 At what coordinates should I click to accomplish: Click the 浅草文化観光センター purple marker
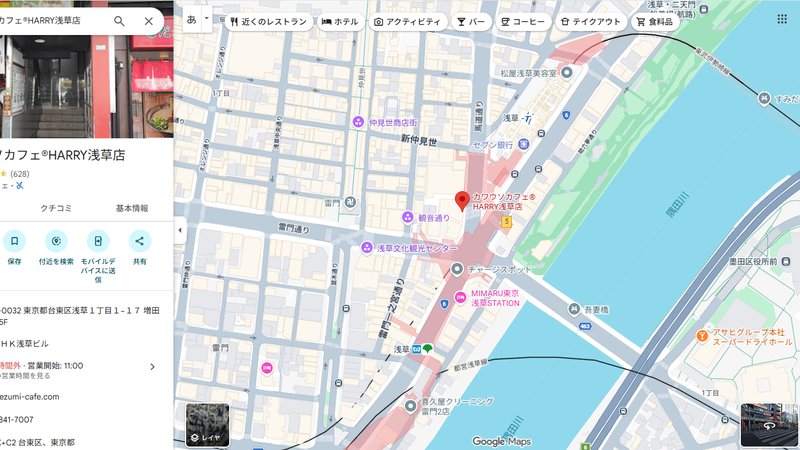pyautogui.click(x=367, y=248)
